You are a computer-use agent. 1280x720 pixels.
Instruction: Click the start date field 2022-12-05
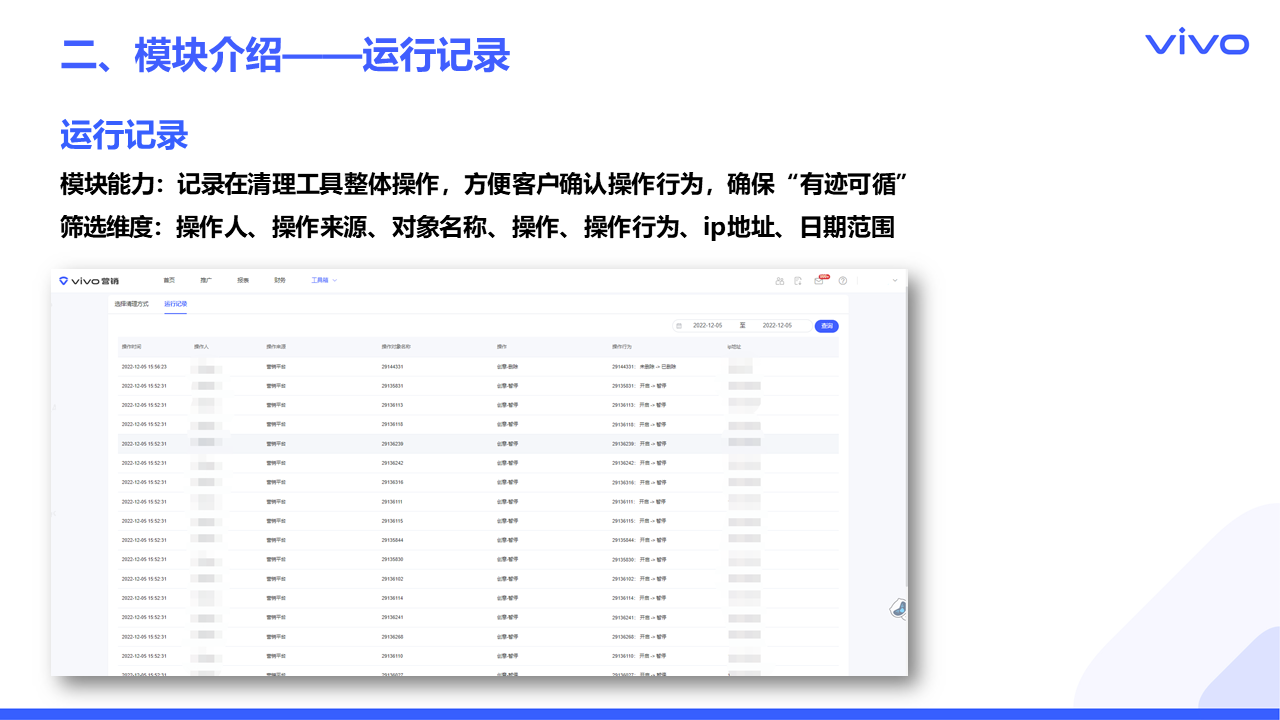707,326
